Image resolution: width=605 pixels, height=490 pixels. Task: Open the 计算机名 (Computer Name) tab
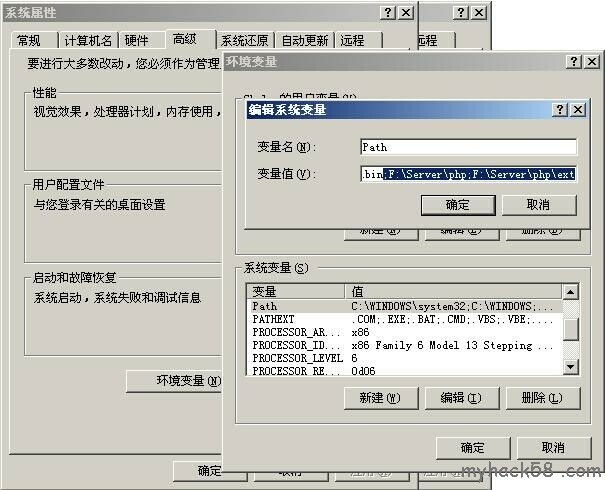coord(89,41)
